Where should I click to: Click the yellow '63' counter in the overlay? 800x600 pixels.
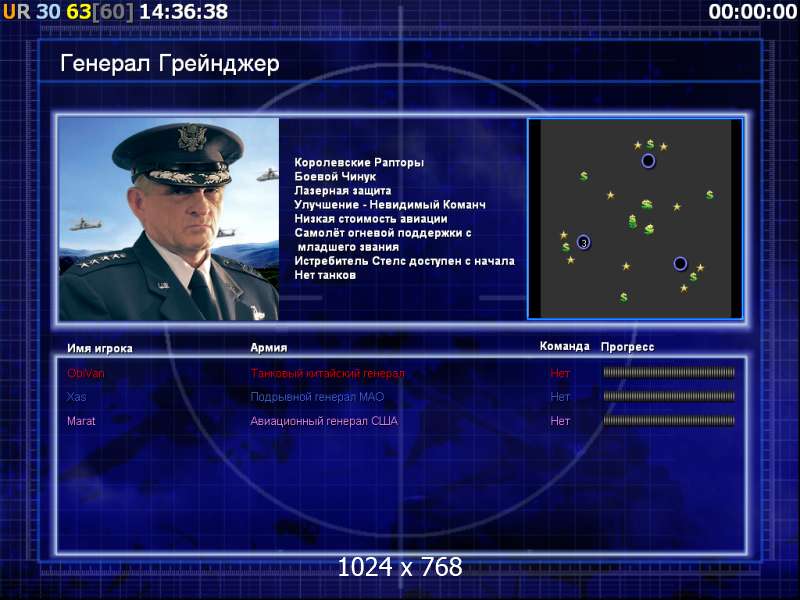tap(79, 12)
